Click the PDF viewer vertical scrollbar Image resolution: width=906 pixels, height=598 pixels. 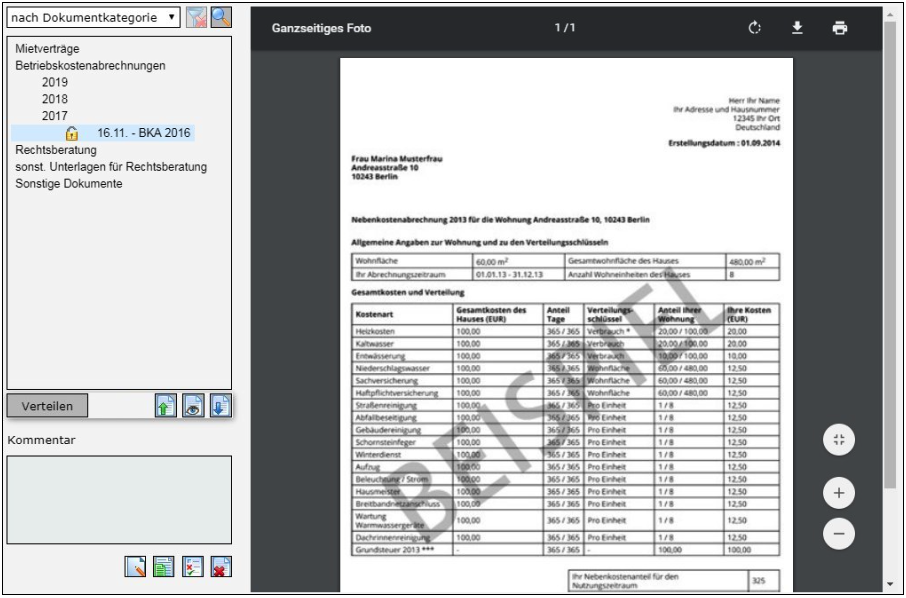coord(890,254)
